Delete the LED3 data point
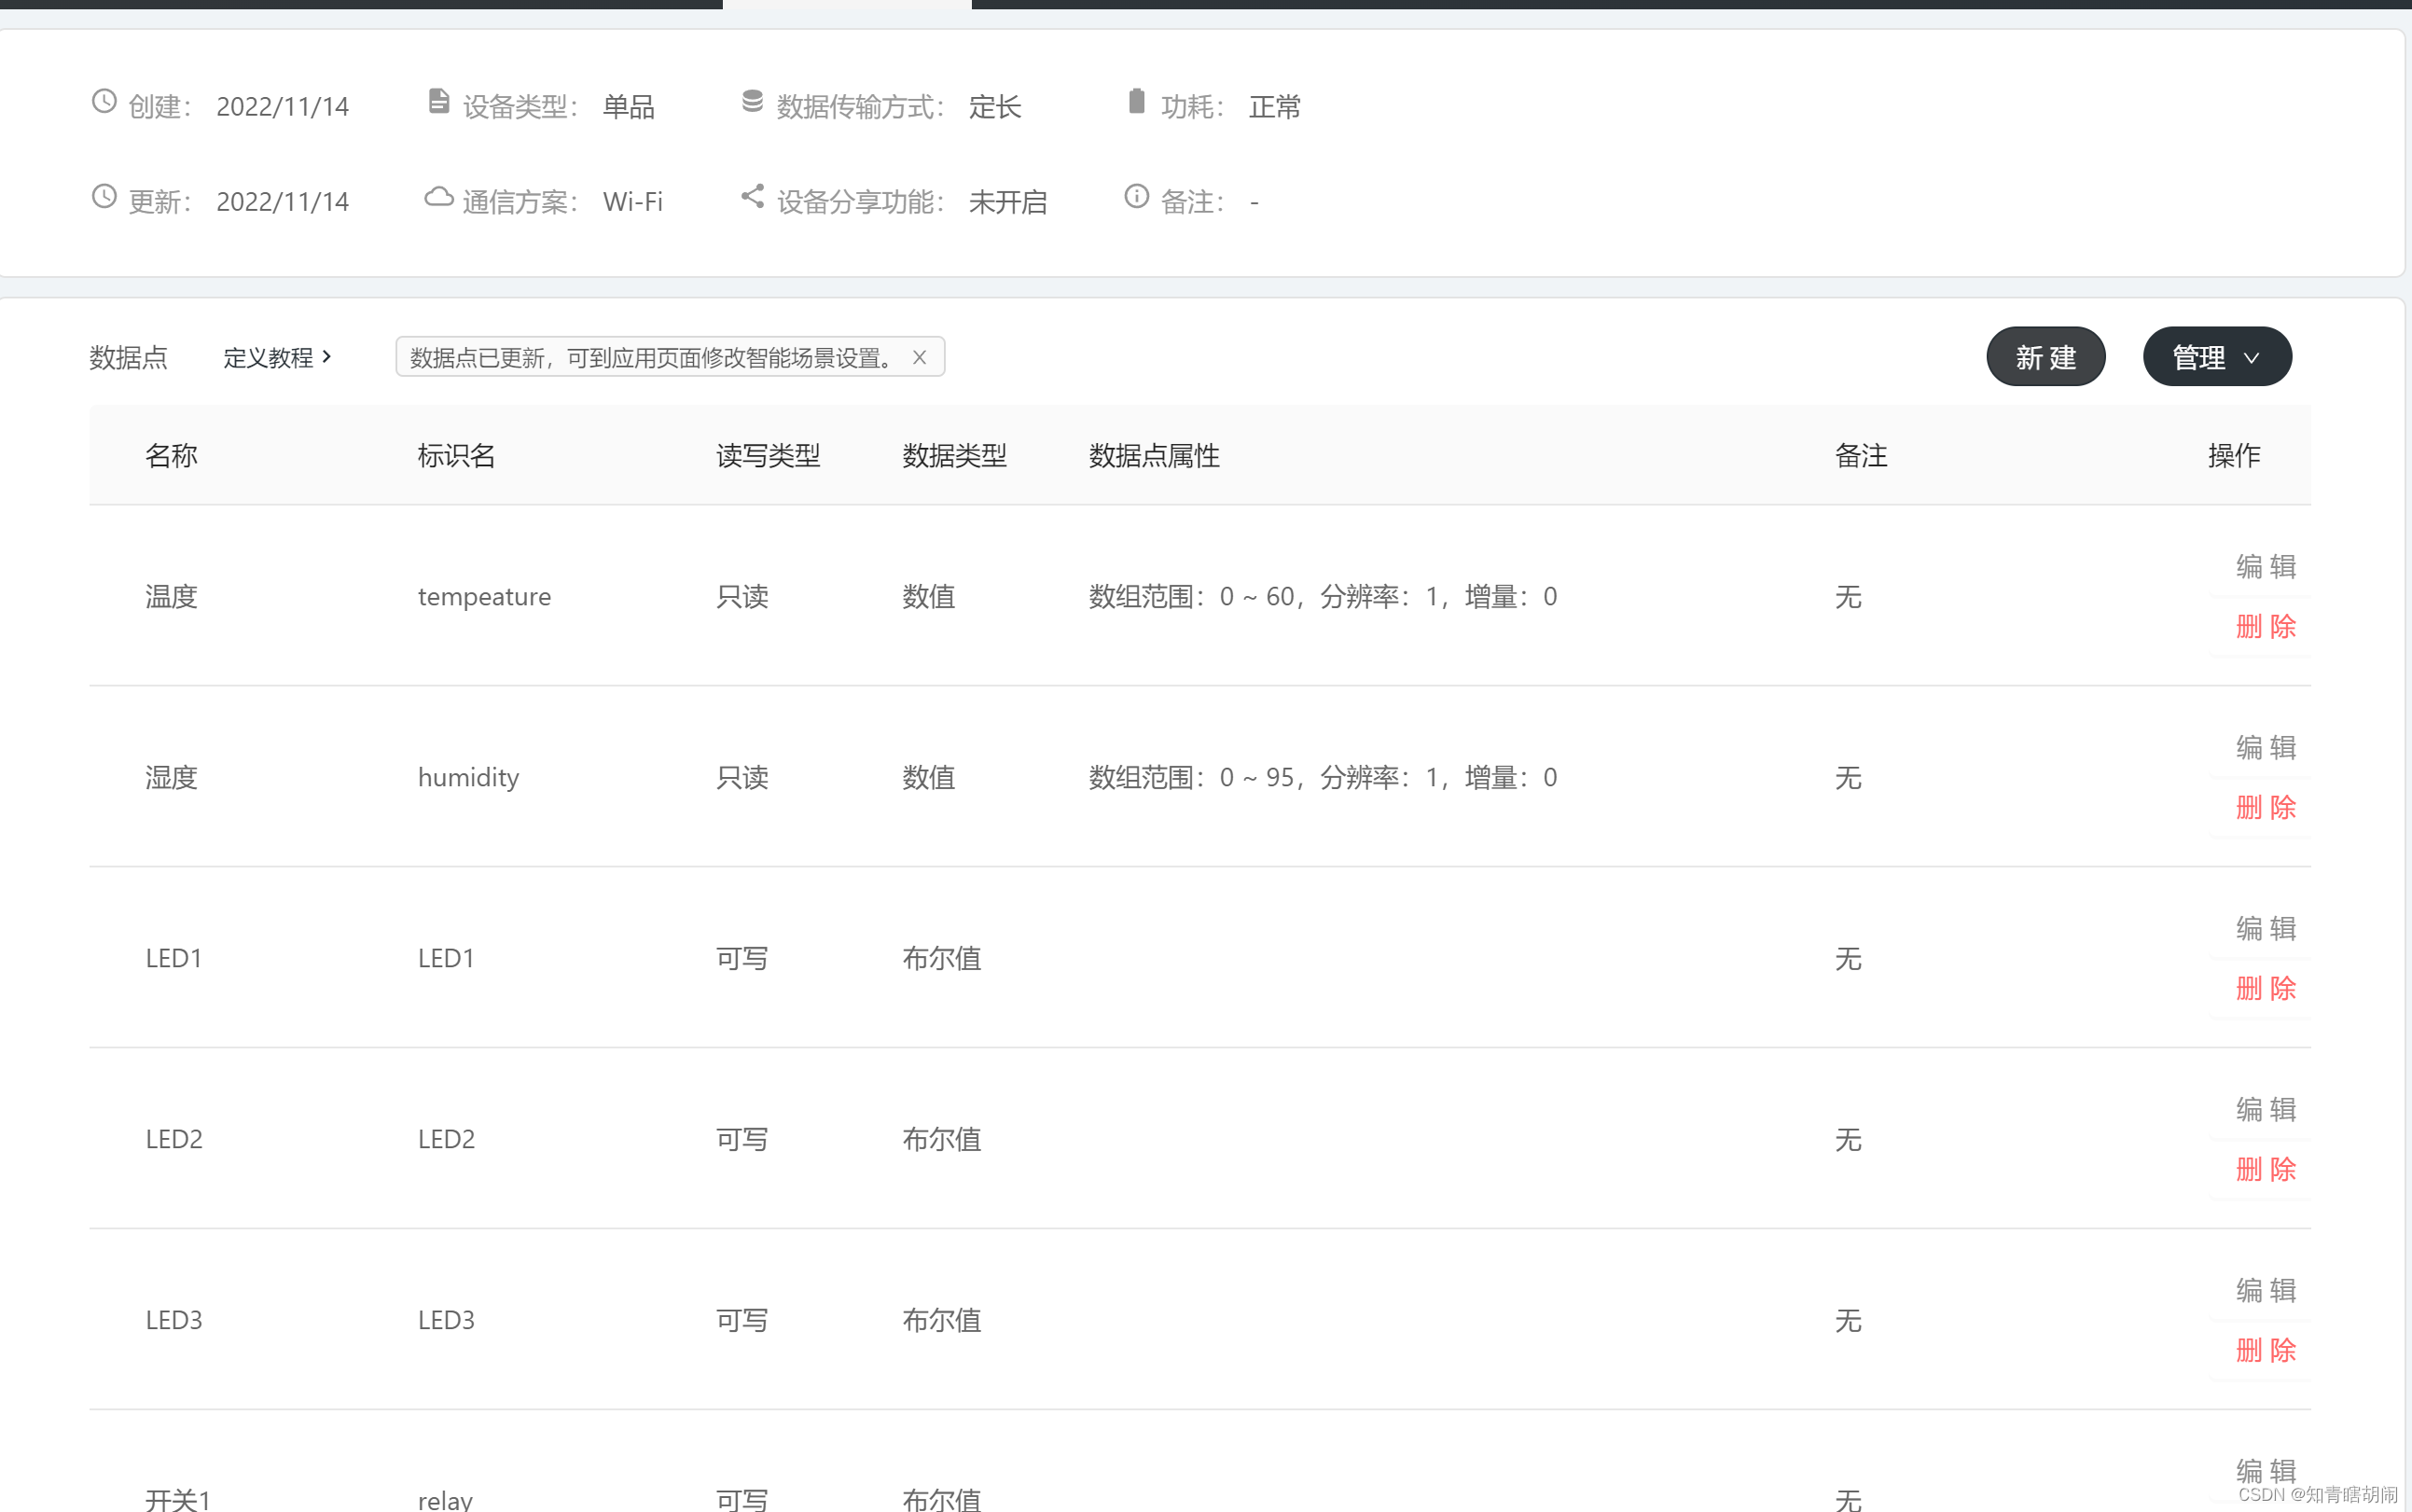Screen dimensions: 2412x1512 coord(2265,1350)
